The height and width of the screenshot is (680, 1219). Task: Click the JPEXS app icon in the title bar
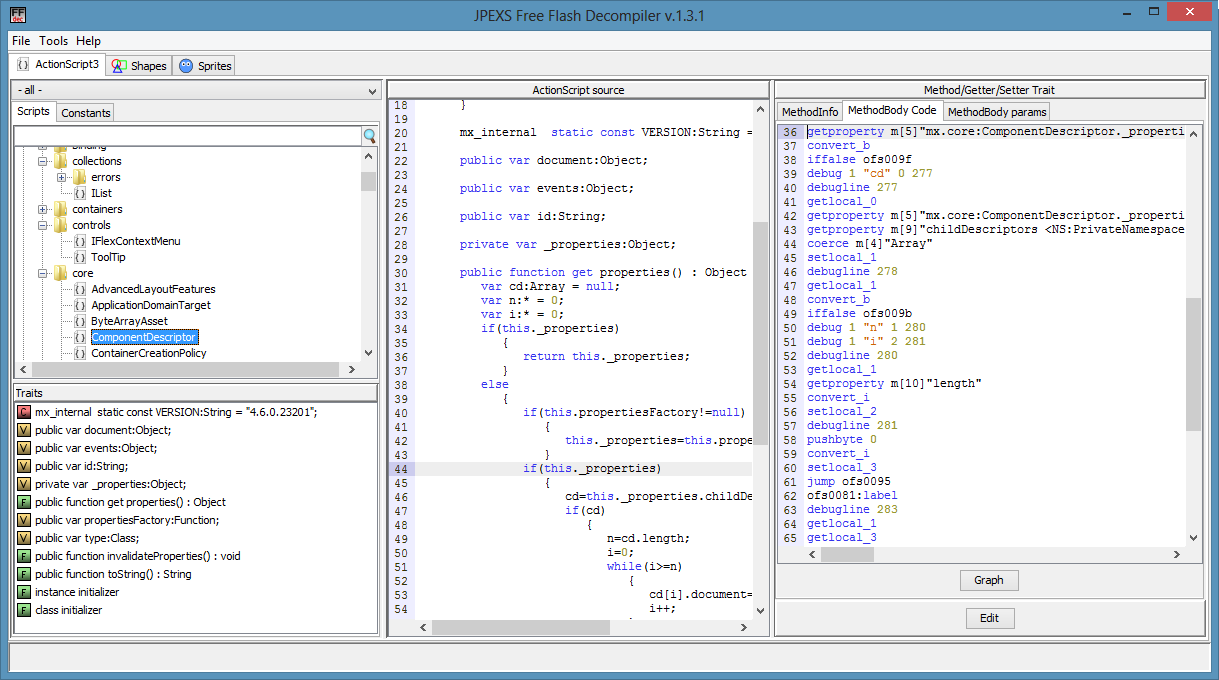click(x=17, y=15)
